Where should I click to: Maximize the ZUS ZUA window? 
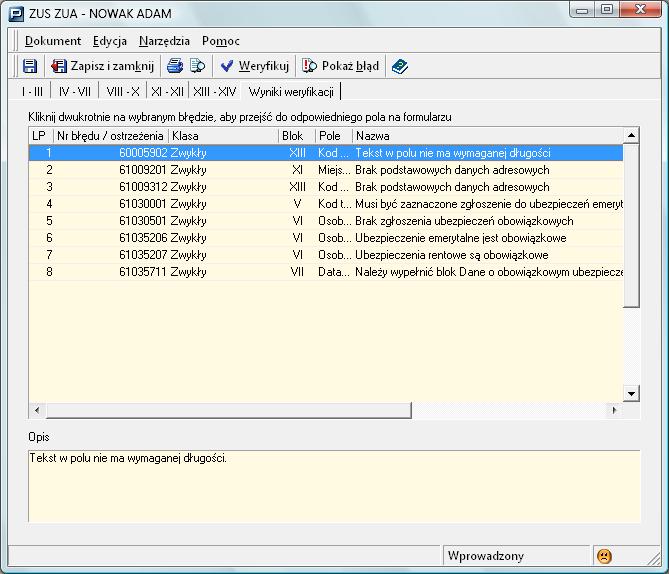coord(607,9)
